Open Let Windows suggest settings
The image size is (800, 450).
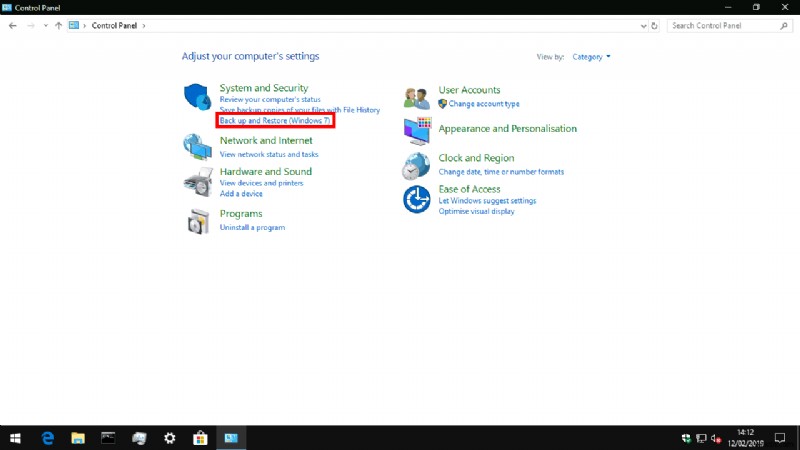click(487, 201)
